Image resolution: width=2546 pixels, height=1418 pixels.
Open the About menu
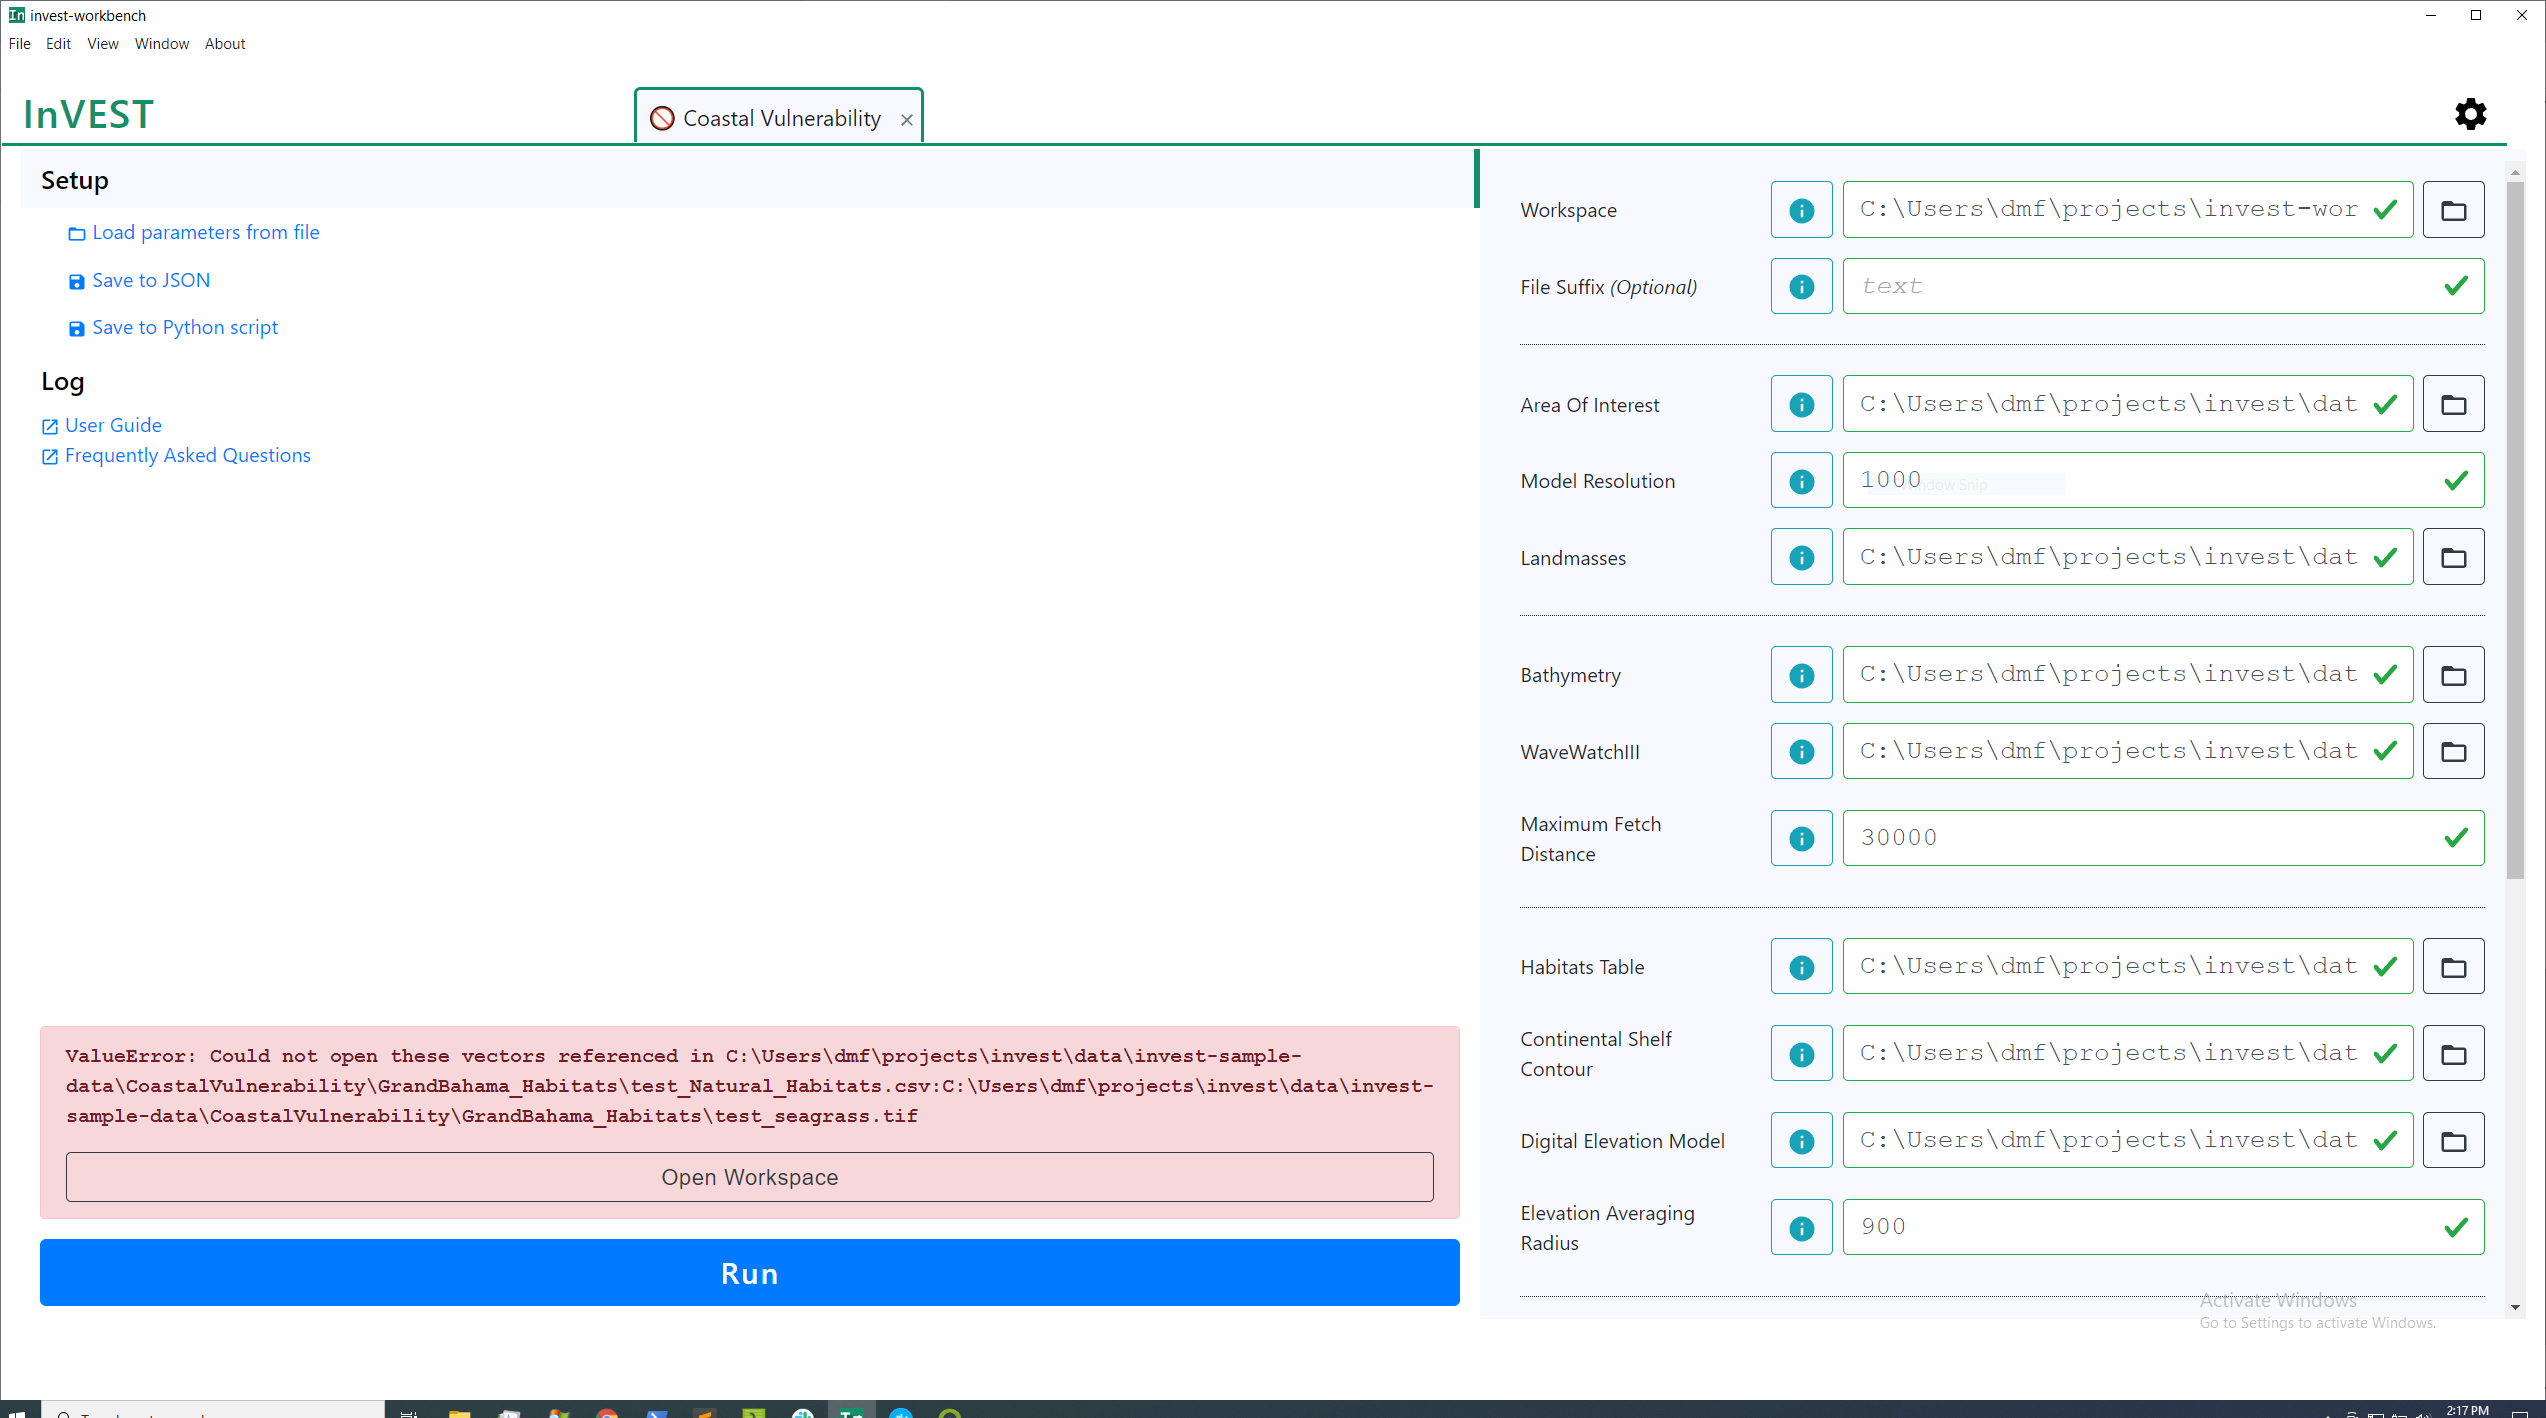coord(224,43)
